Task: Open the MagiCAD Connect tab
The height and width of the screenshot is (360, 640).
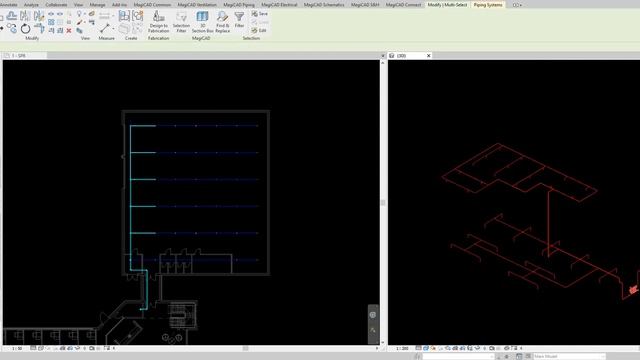Action: click(x=403, y=5)
